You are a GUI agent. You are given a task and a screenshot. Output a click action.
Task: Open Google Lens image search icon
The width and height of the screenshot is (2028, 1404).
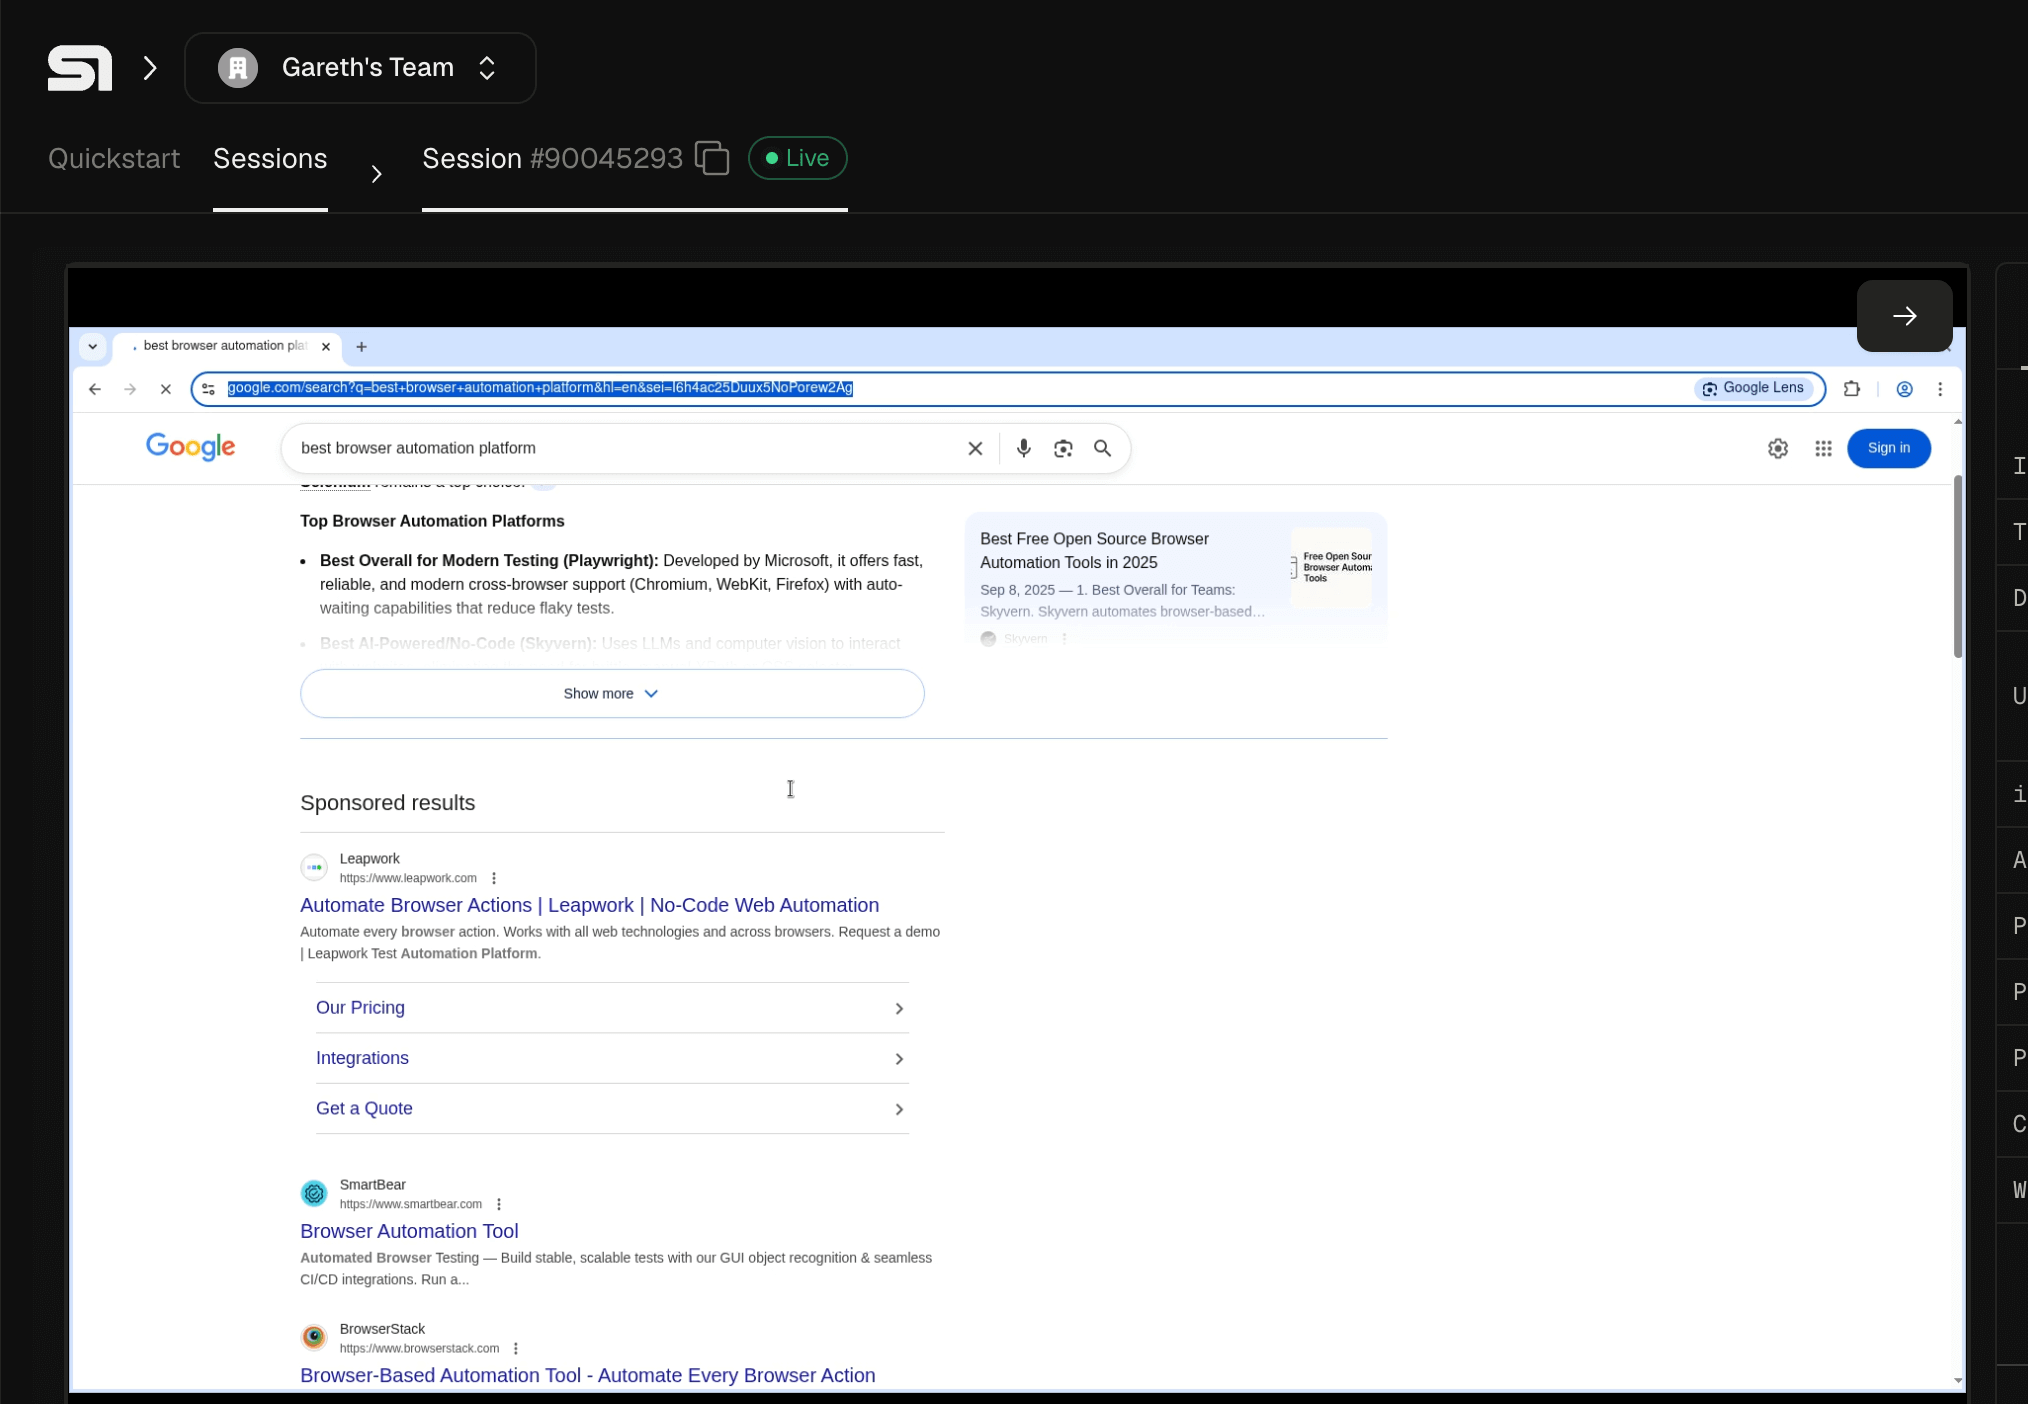(1063, 448)
